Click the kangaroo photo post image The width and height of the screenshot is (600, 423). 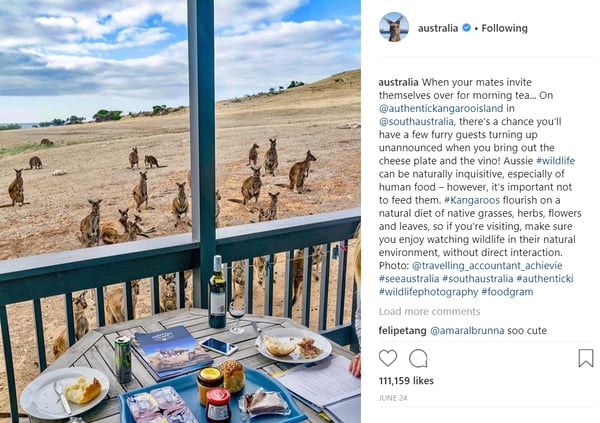pyautogui.click(x=180, y=211)
